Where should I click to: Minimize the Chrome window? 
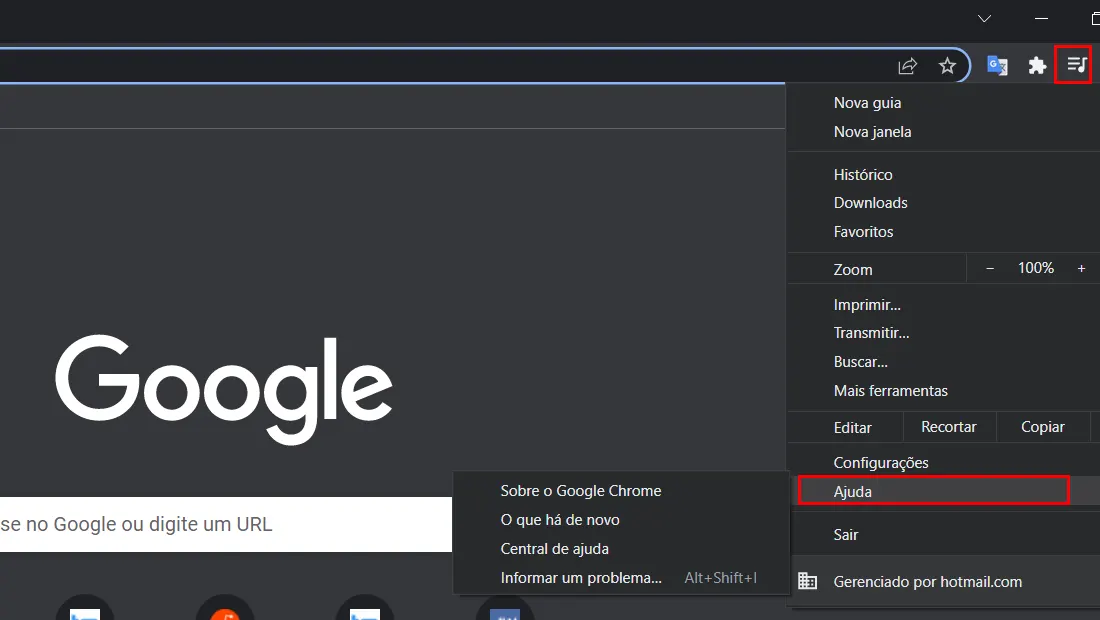[1041, 18]
